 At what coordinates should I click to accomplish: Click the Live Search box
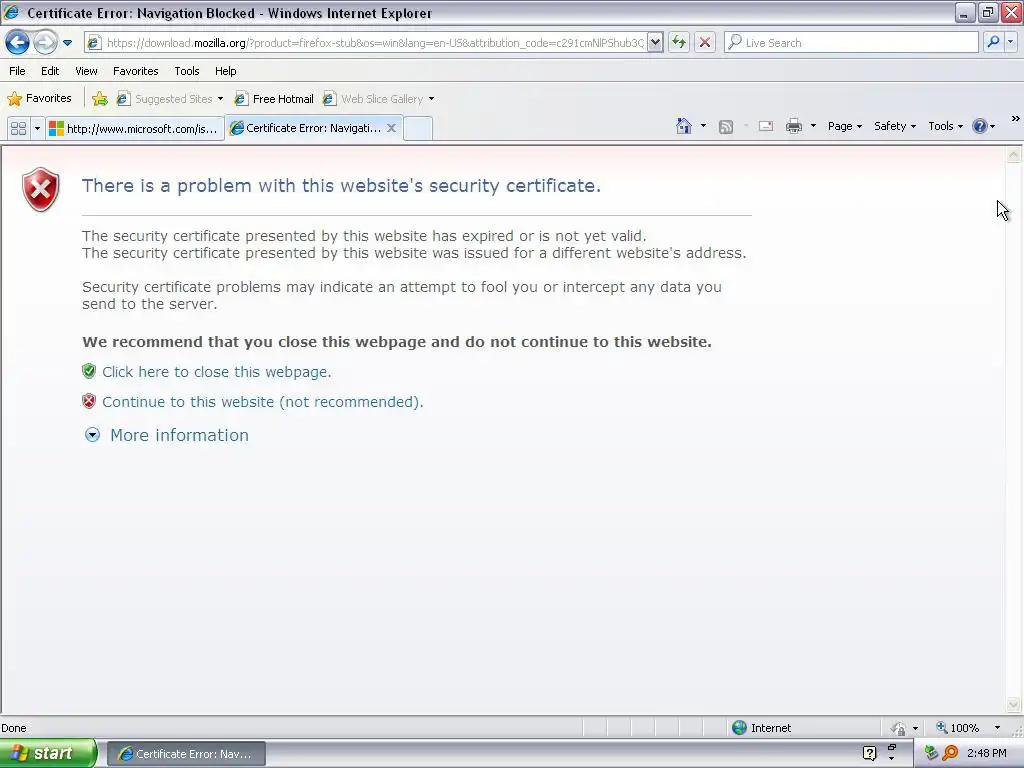pyautogui.click(x=851, y=43)
